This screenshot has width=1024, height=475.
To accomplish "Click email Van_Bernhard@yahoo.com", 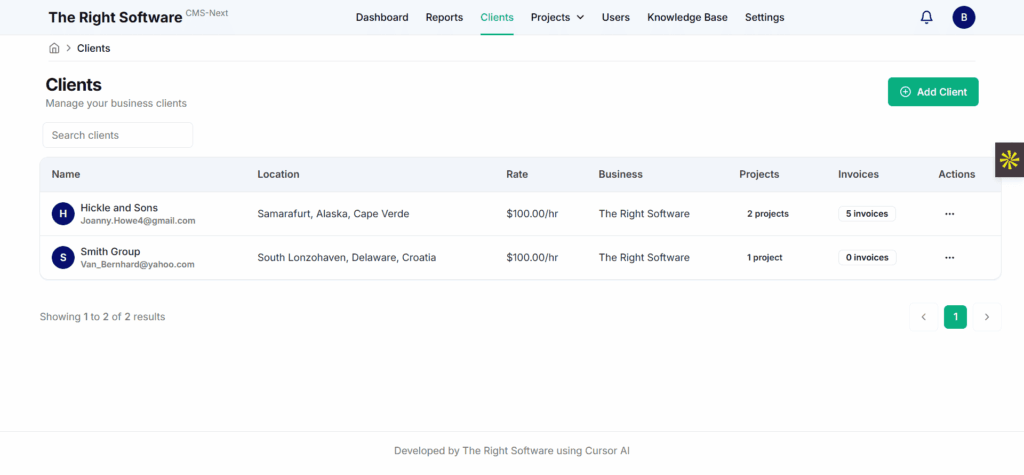I will click(x=137, y=265).
